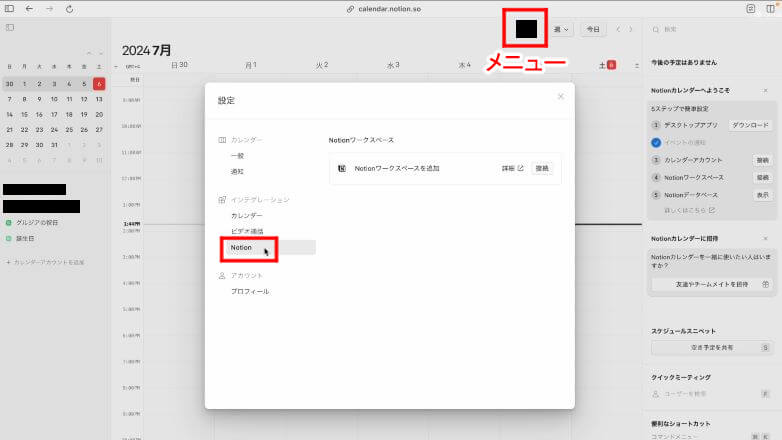Collapse the all-day row expander at right

click(x=637, y=66)
